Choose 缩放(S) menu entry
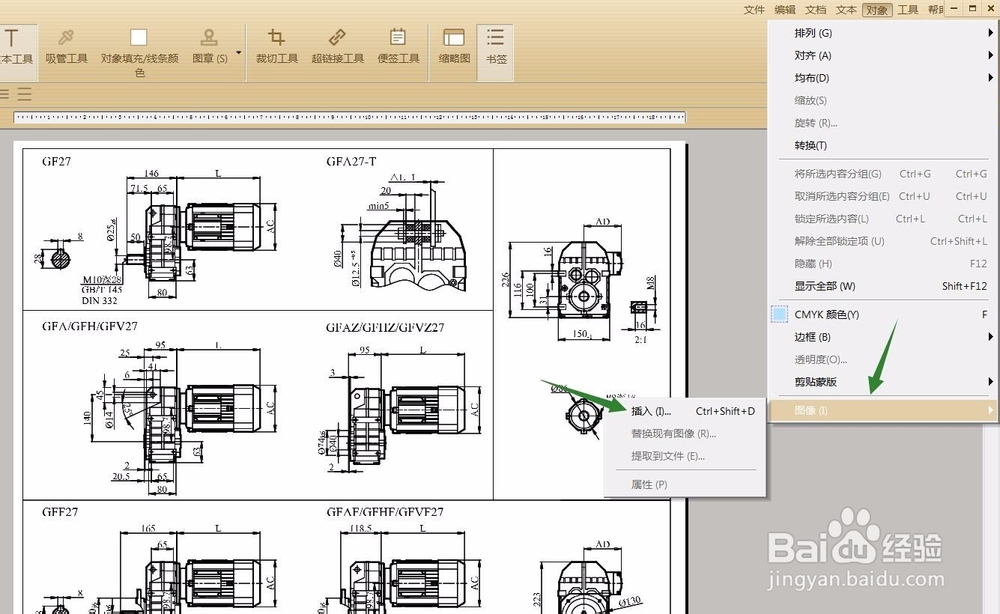 pyautogui.click(x=883, y=100)
